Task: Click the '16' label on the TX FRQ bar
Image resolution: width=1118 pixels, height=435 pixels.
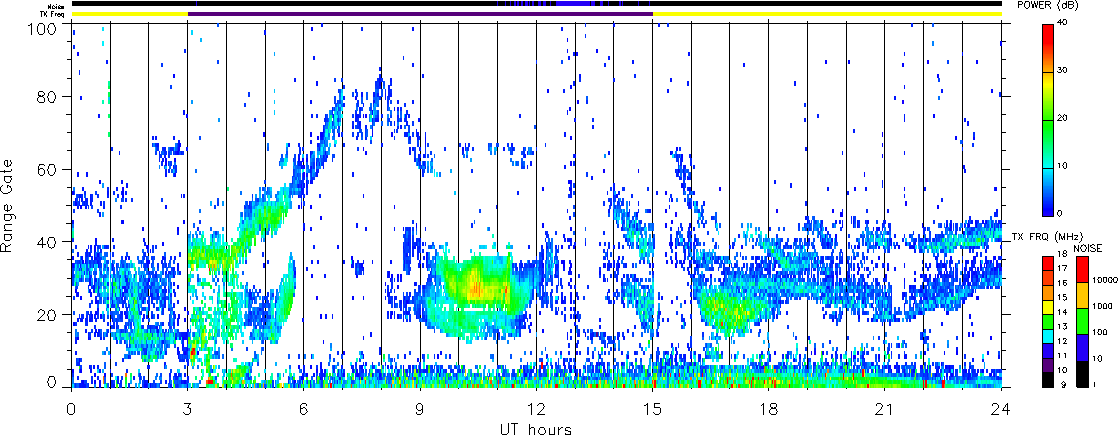Action: click(1062, 283)
